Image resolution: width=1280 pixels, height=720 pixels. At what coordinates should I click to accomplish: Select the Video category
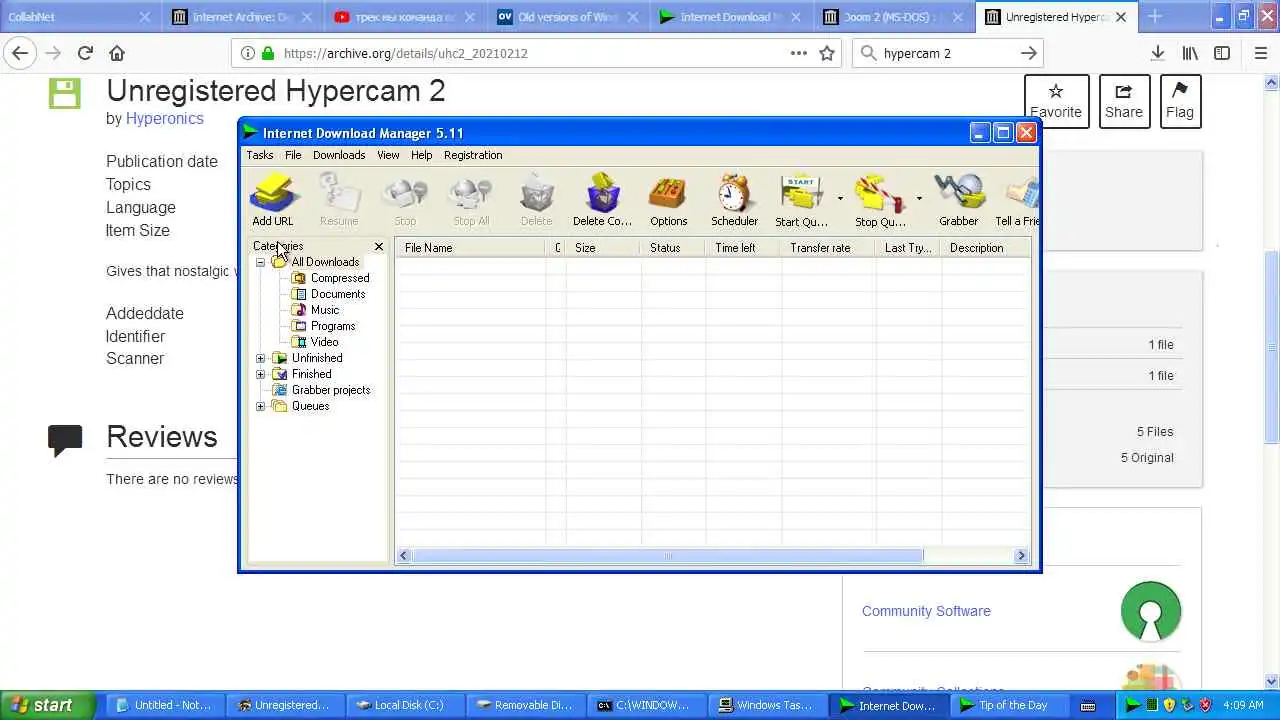(x=324, y=342)
